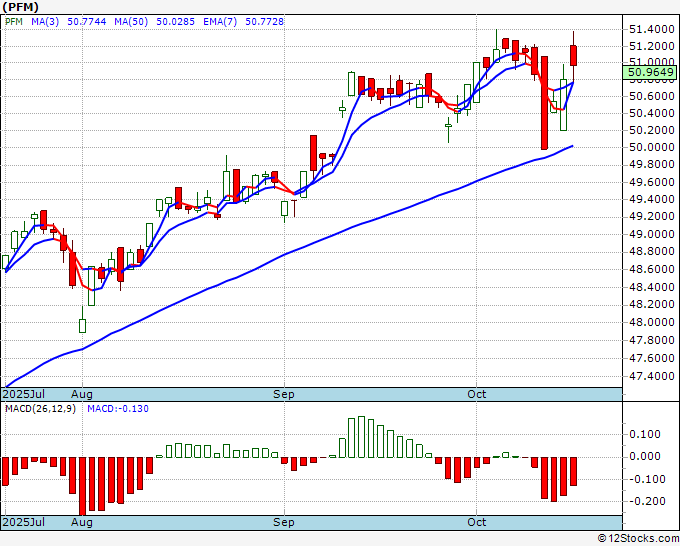This screenshot has width=680, height=546.
Task: Click the 50.2000 price axis label
Action: [651, 130]
